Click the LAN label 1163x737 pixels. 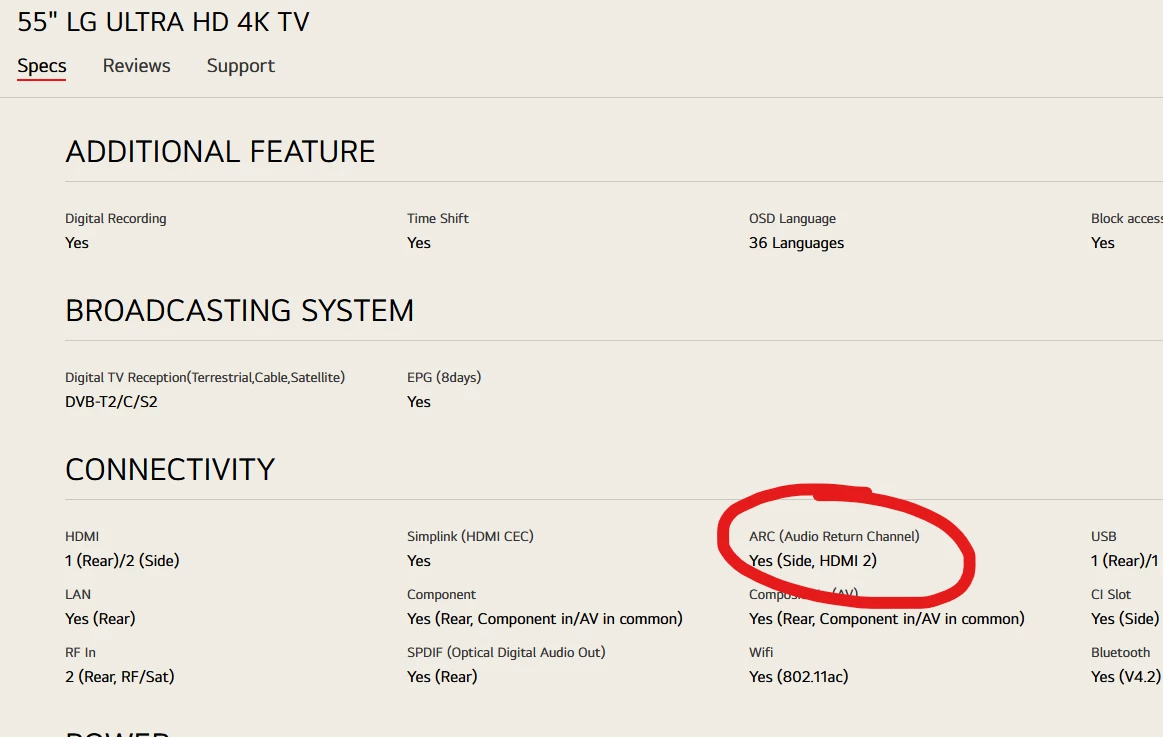point(78,595)
